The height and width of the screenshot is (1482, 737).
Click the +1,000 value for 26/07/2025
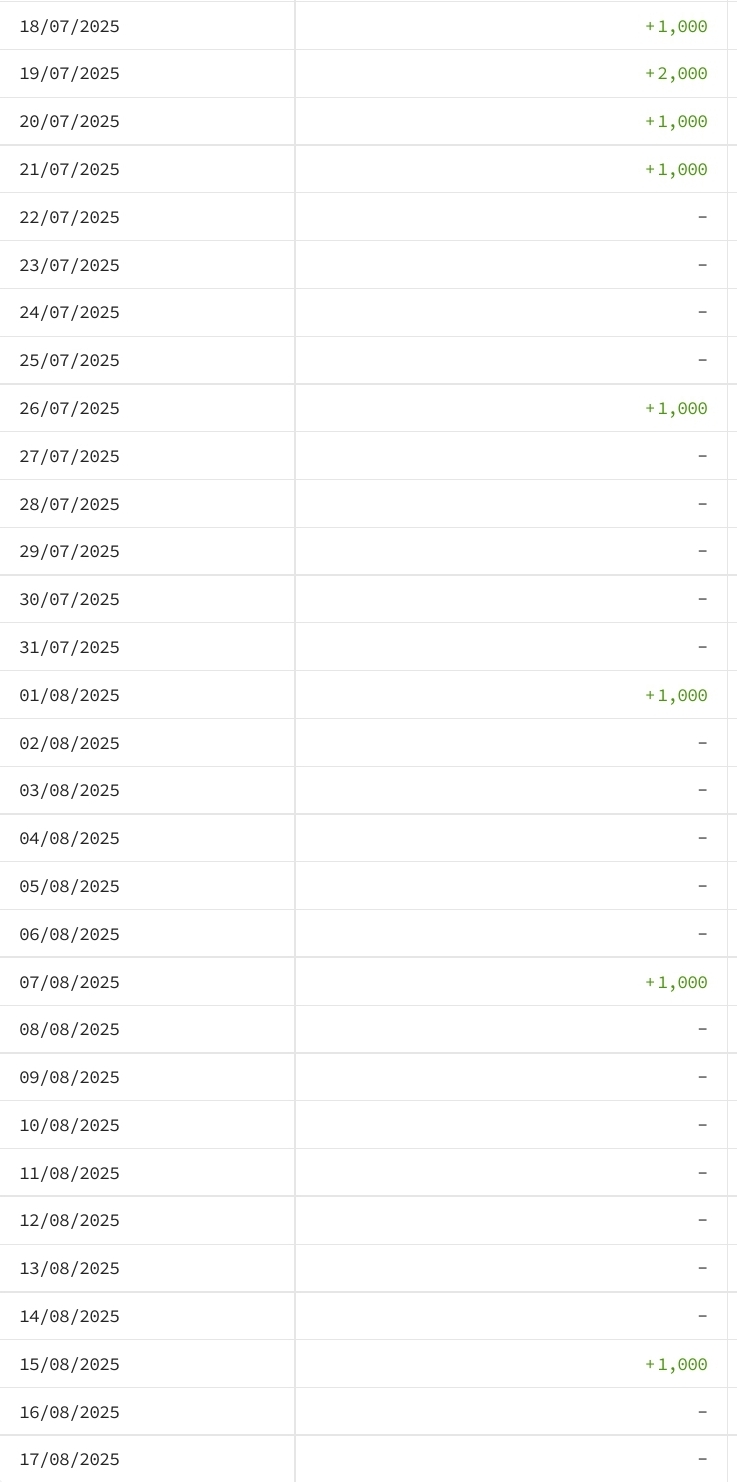point(677,409)
